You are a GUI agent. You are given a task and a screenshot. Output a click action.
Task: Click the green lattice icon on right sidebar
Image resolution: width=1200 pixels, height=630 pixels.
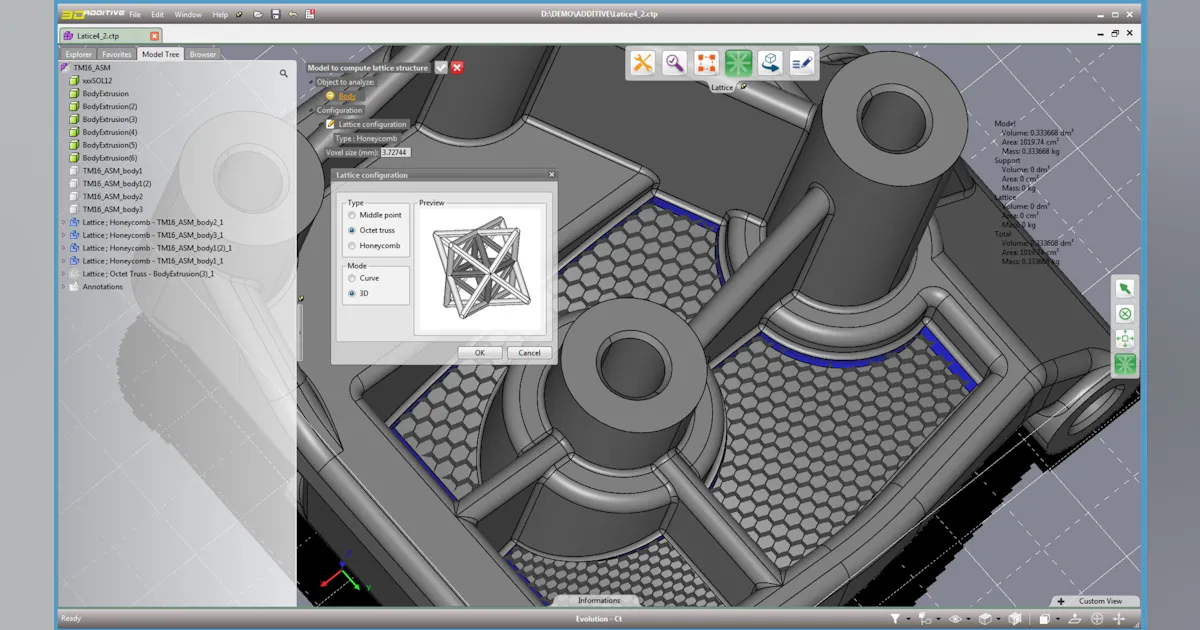1125,364
